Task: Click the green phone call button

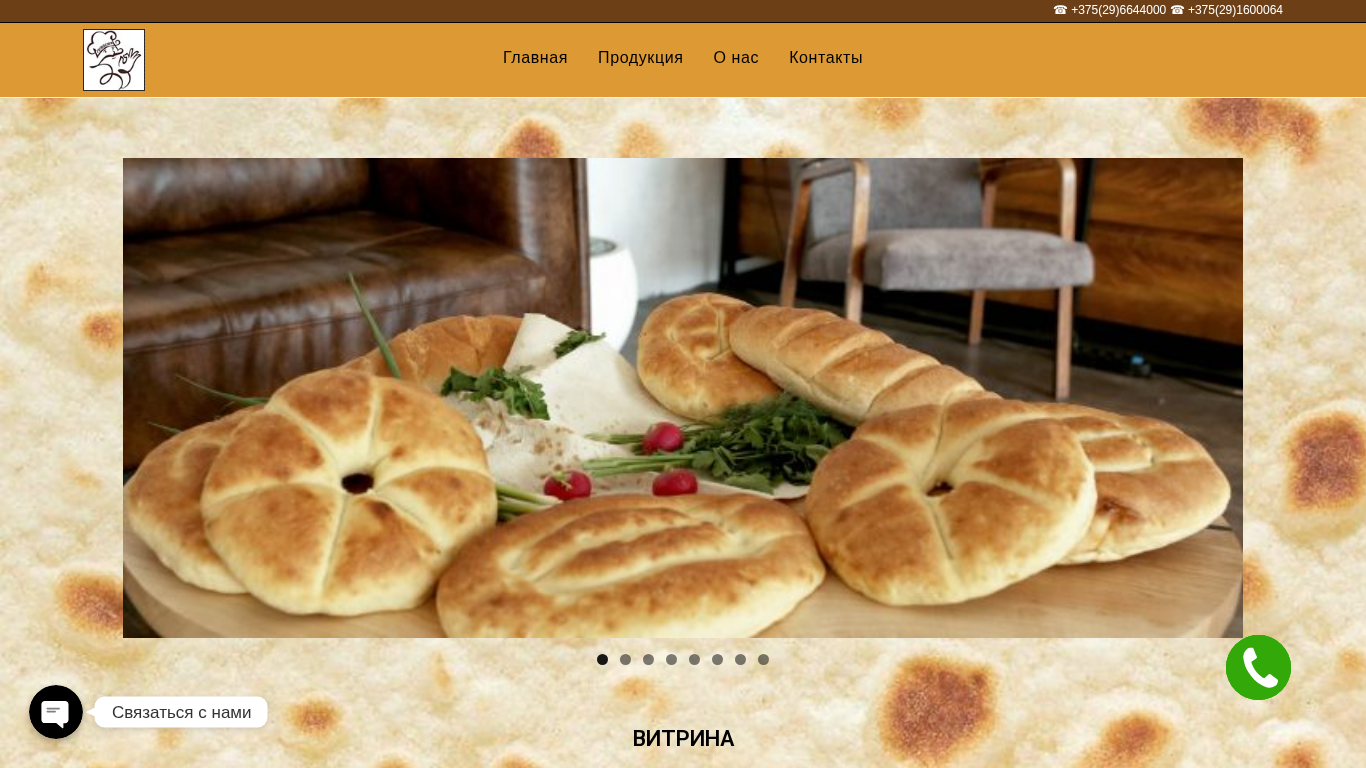Action: (1258, 667)
